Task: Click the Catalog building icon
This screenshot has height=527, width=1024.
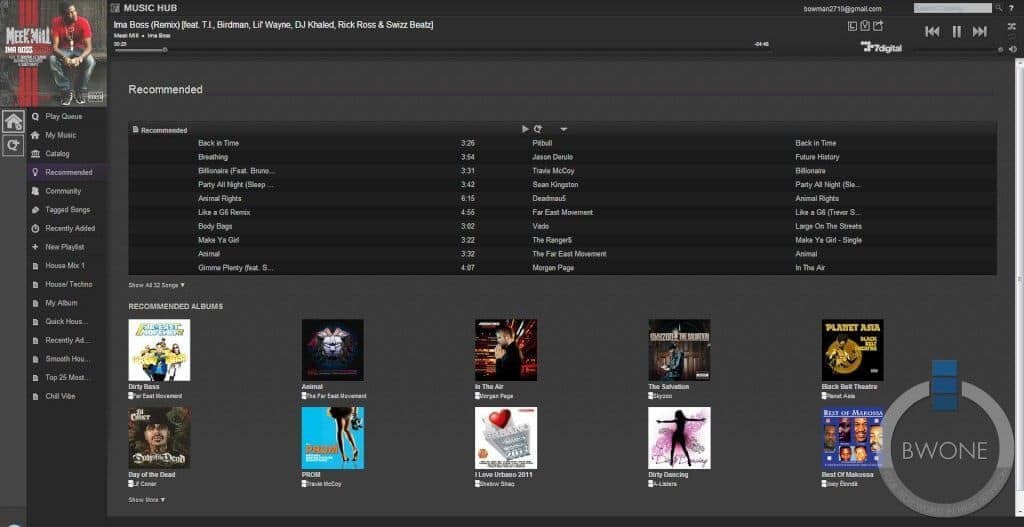Action: click(35, 153)
